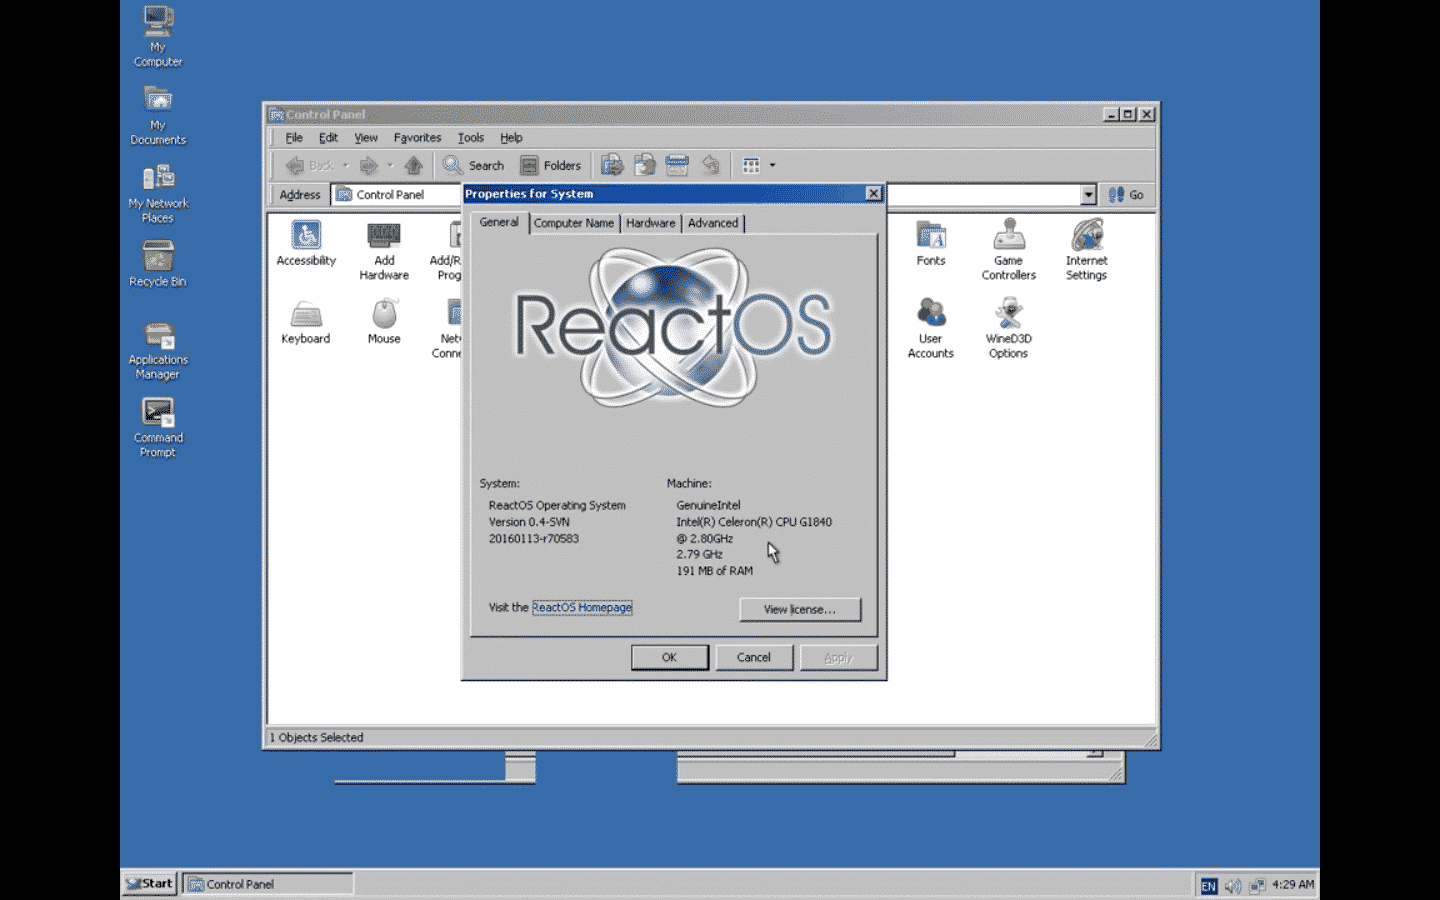Click the 'GenuineIntel' machine text
The height and width of the screenshot is (900, 1440).
[708, 505]
